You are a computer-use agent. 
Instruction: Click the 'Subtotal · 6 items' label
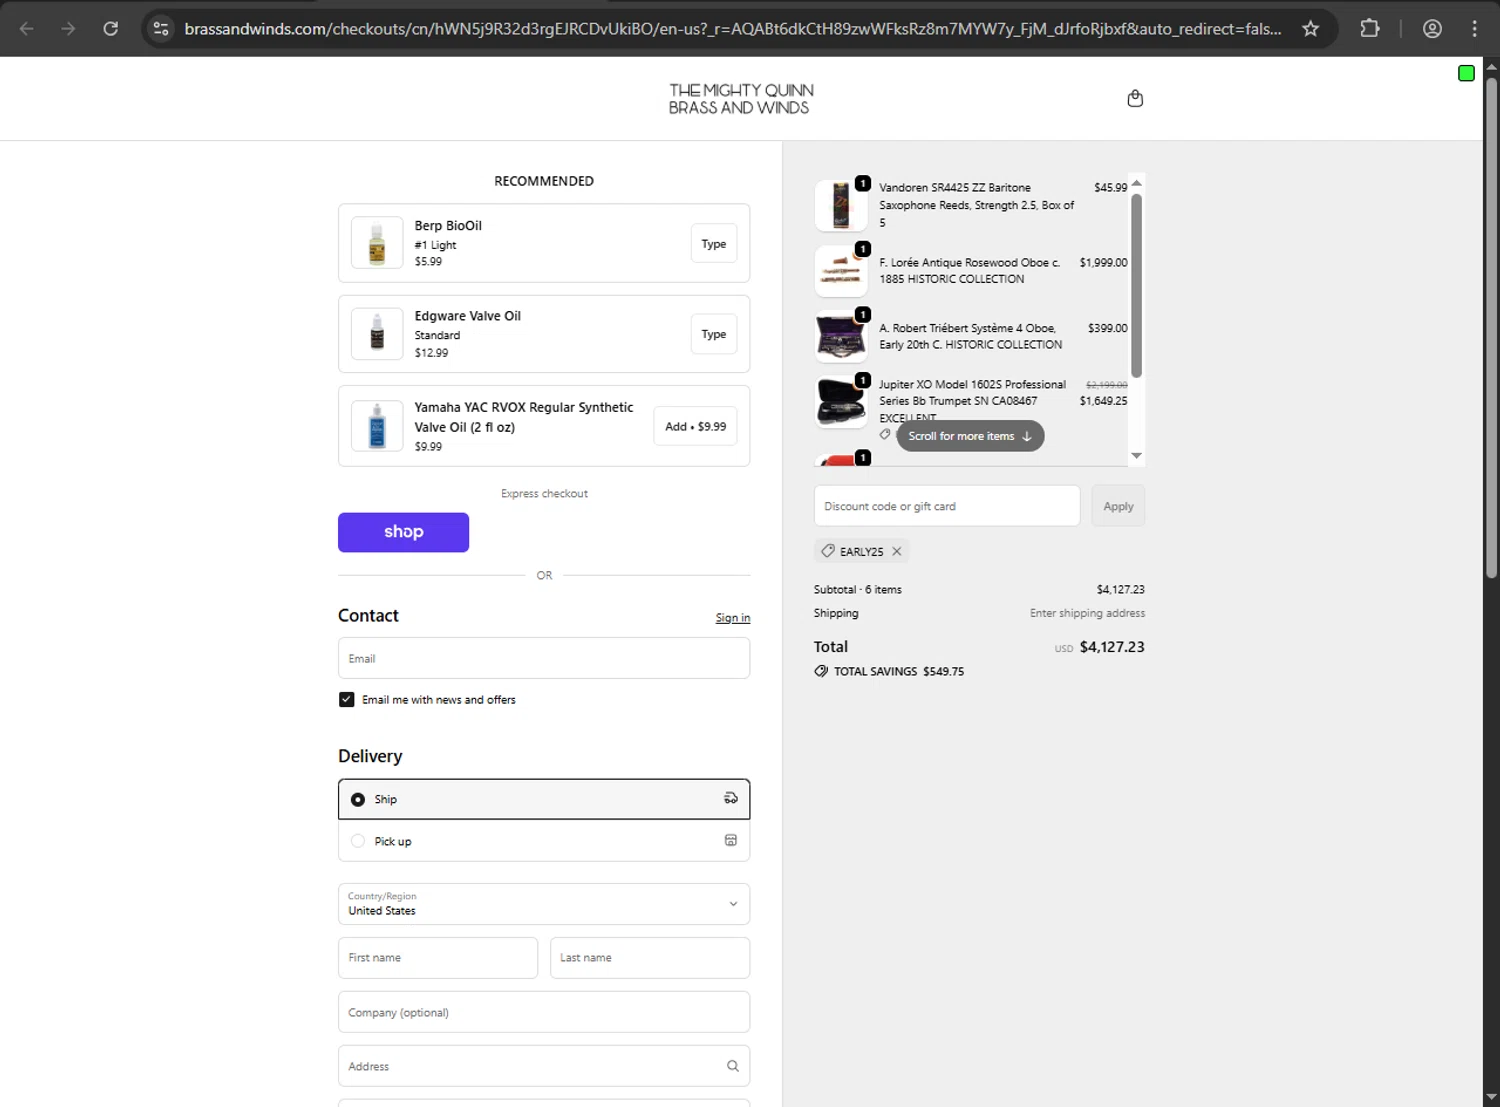click(x=858, y=590)
